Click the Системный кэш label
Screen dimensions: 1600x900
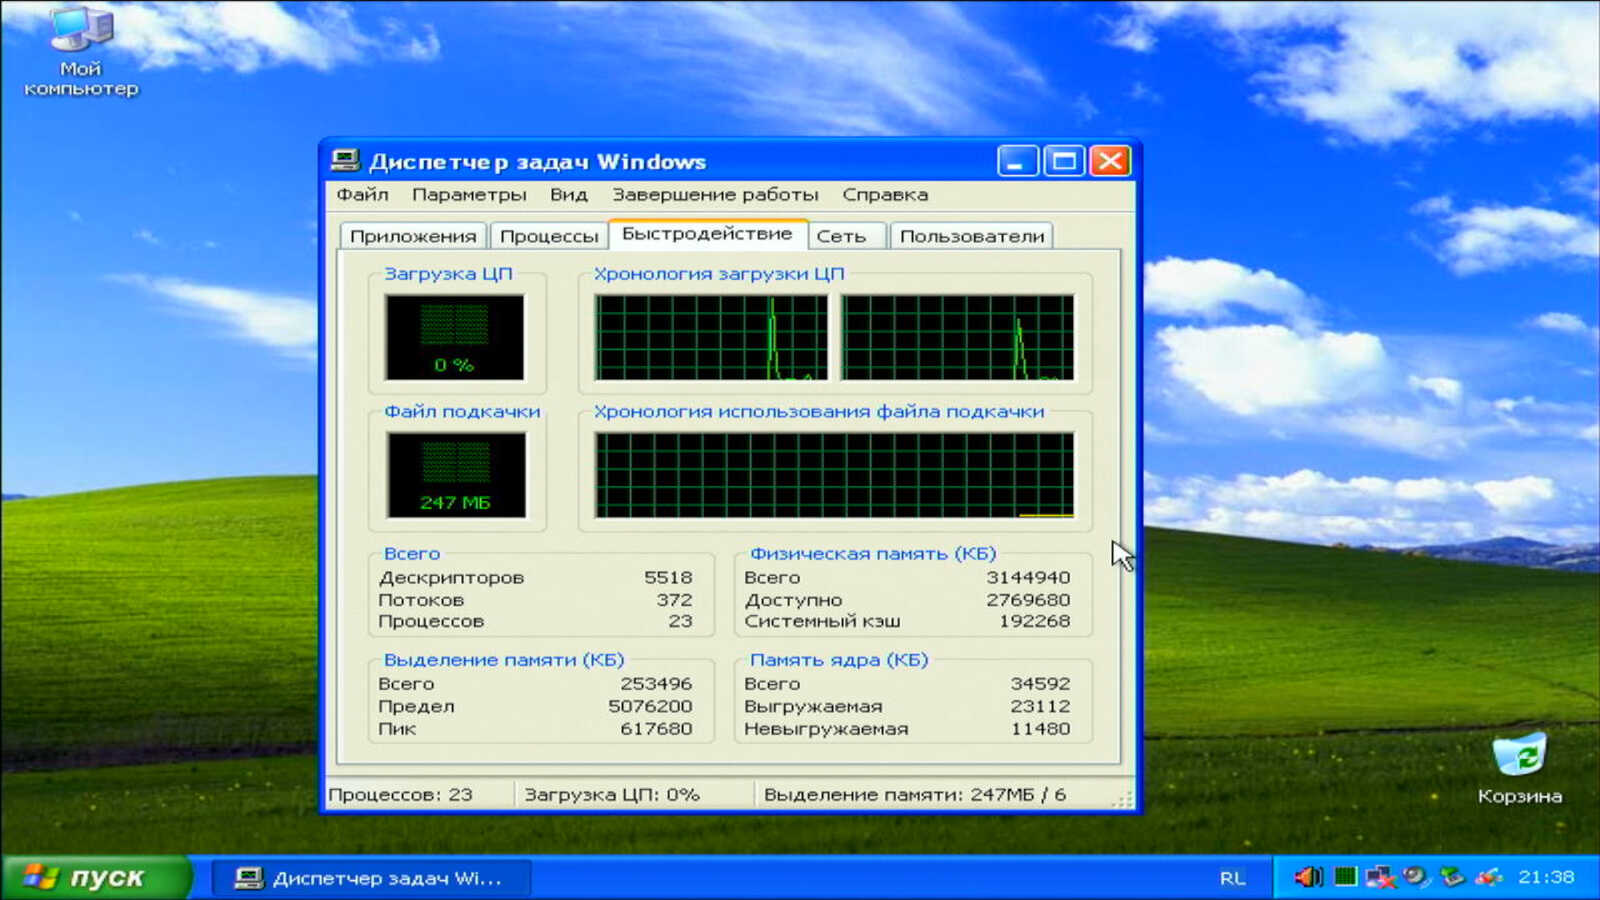(822, 621)
